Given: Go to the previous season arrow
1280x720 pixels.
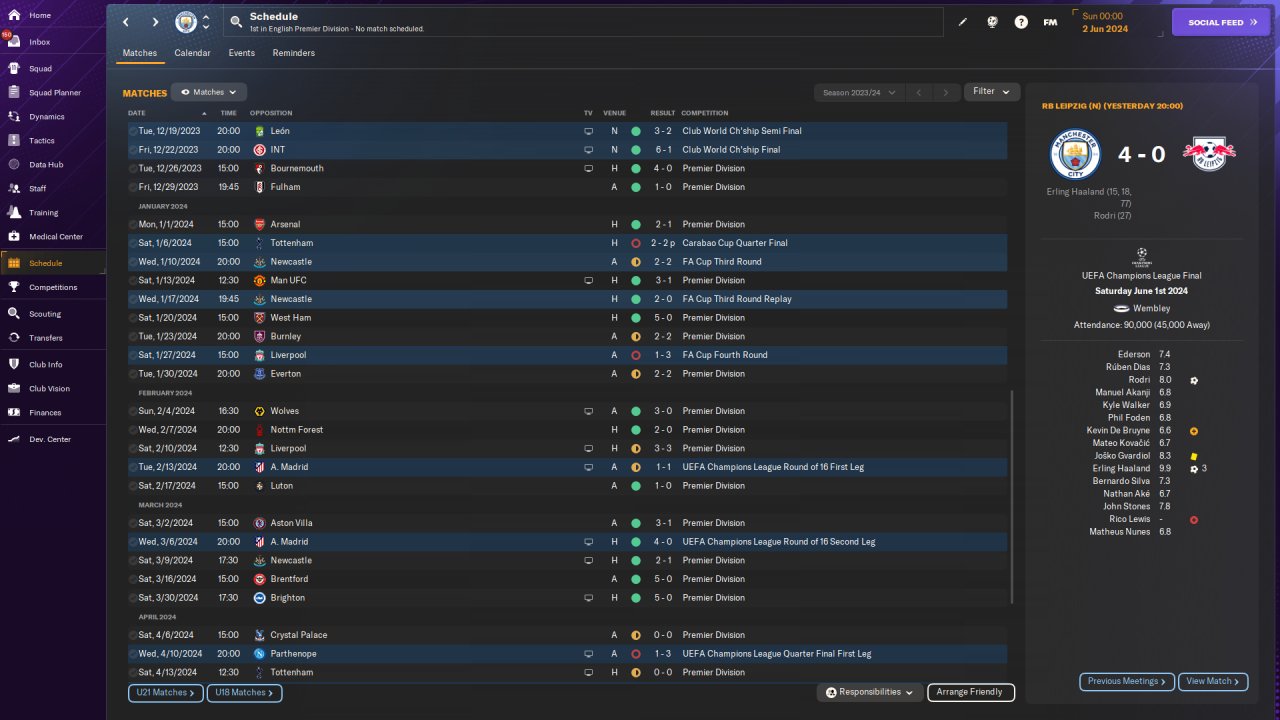Looking at the screenshot, I should (x=919, y=93).
